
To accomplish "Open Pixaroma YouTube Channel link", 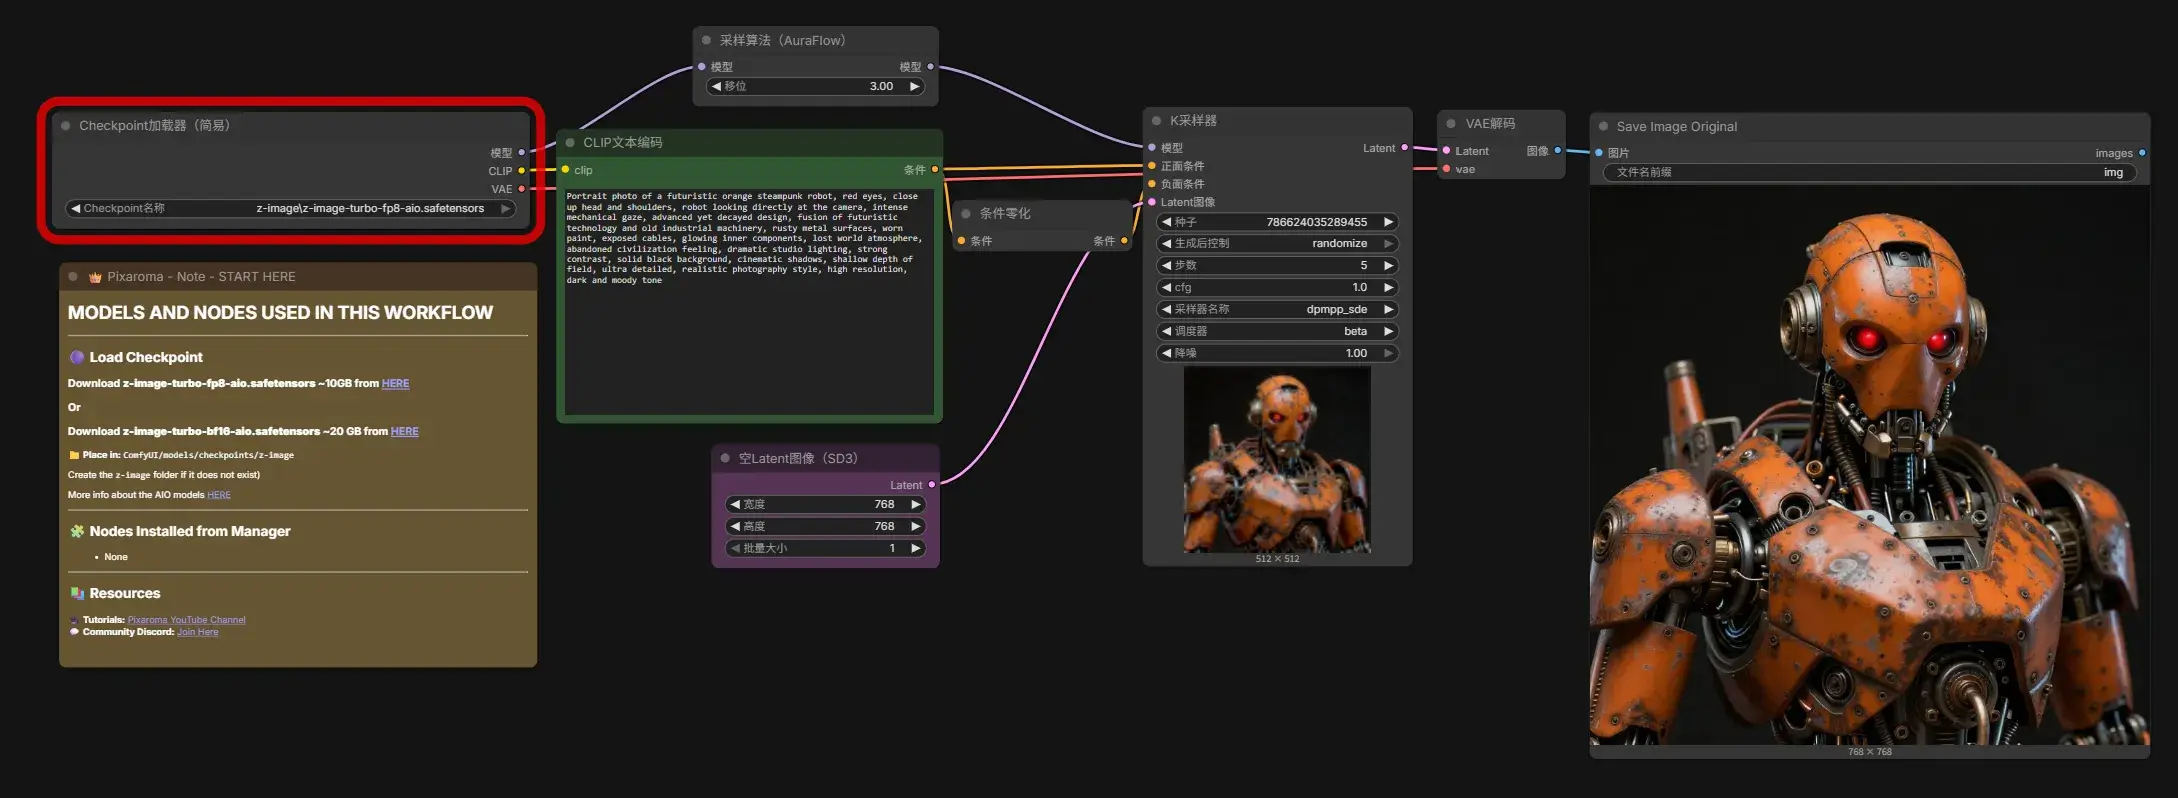I will pos(186,620).
